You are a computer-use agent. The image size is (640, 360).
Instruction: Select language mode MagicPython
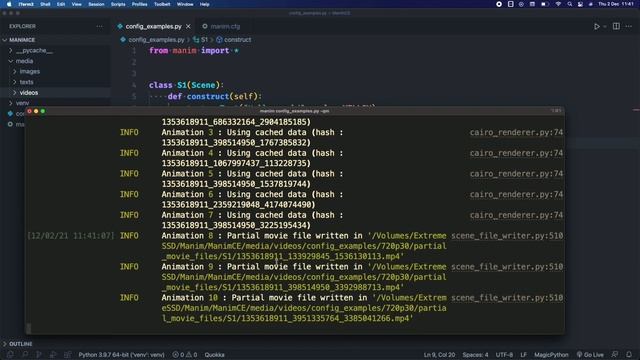click(x=551, y=355)
